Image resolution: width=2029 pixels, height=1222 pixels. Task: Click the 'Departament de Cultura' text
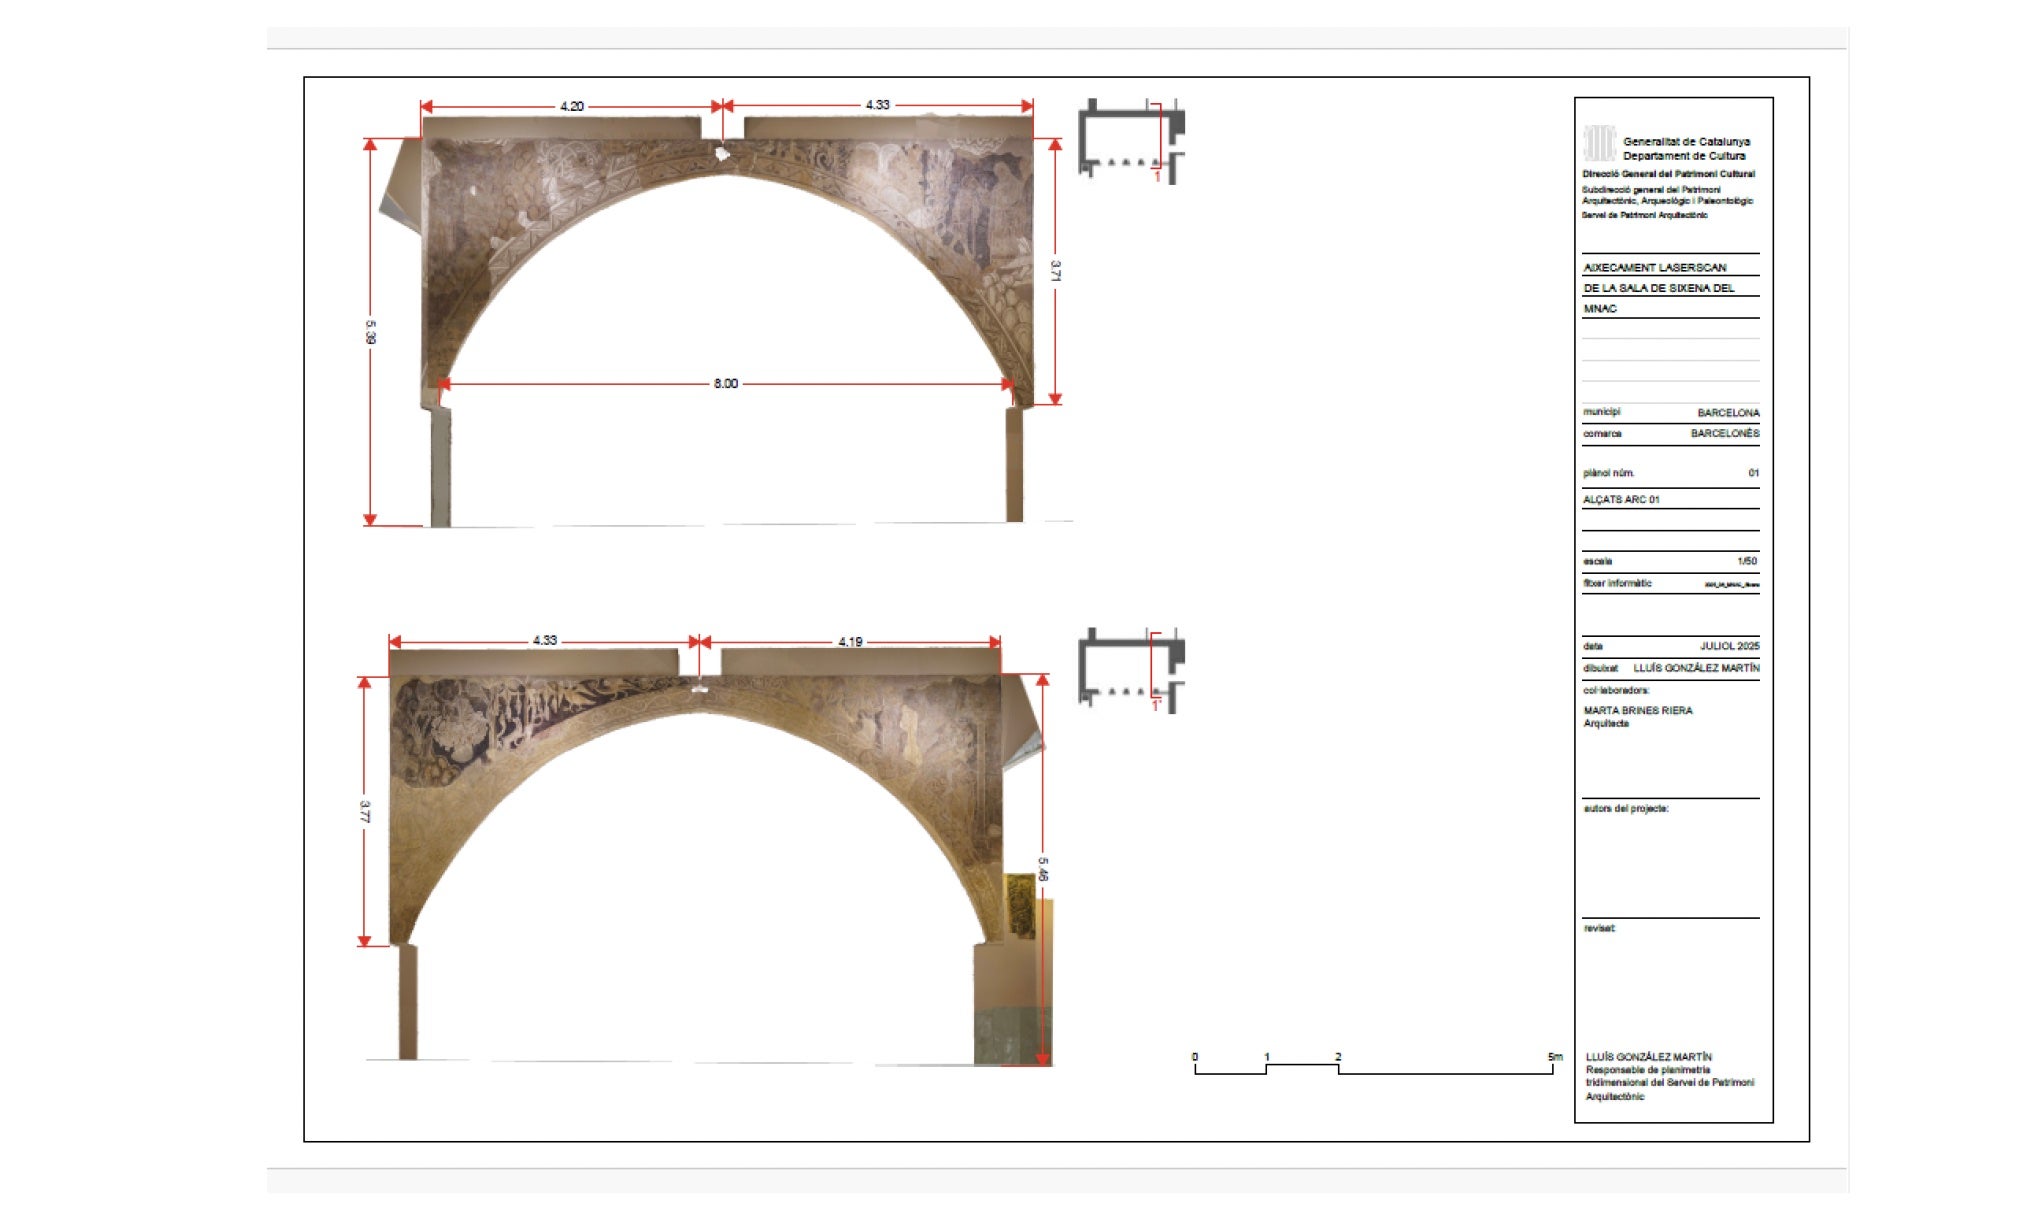click(1684, 156)
